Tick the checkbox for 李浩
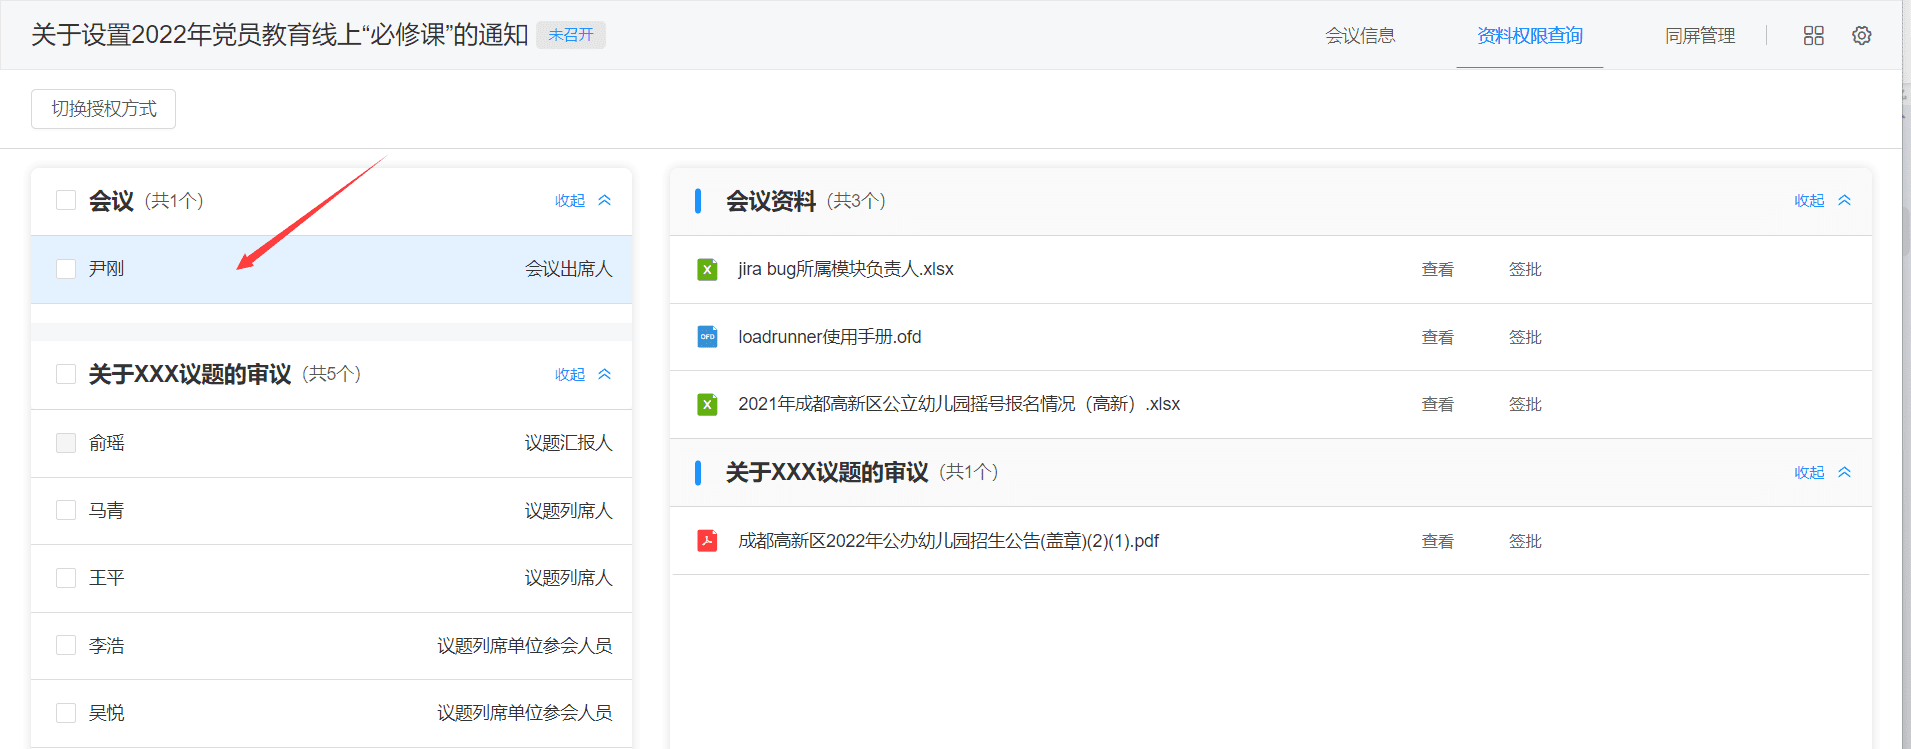 click(x=66, y=645)
